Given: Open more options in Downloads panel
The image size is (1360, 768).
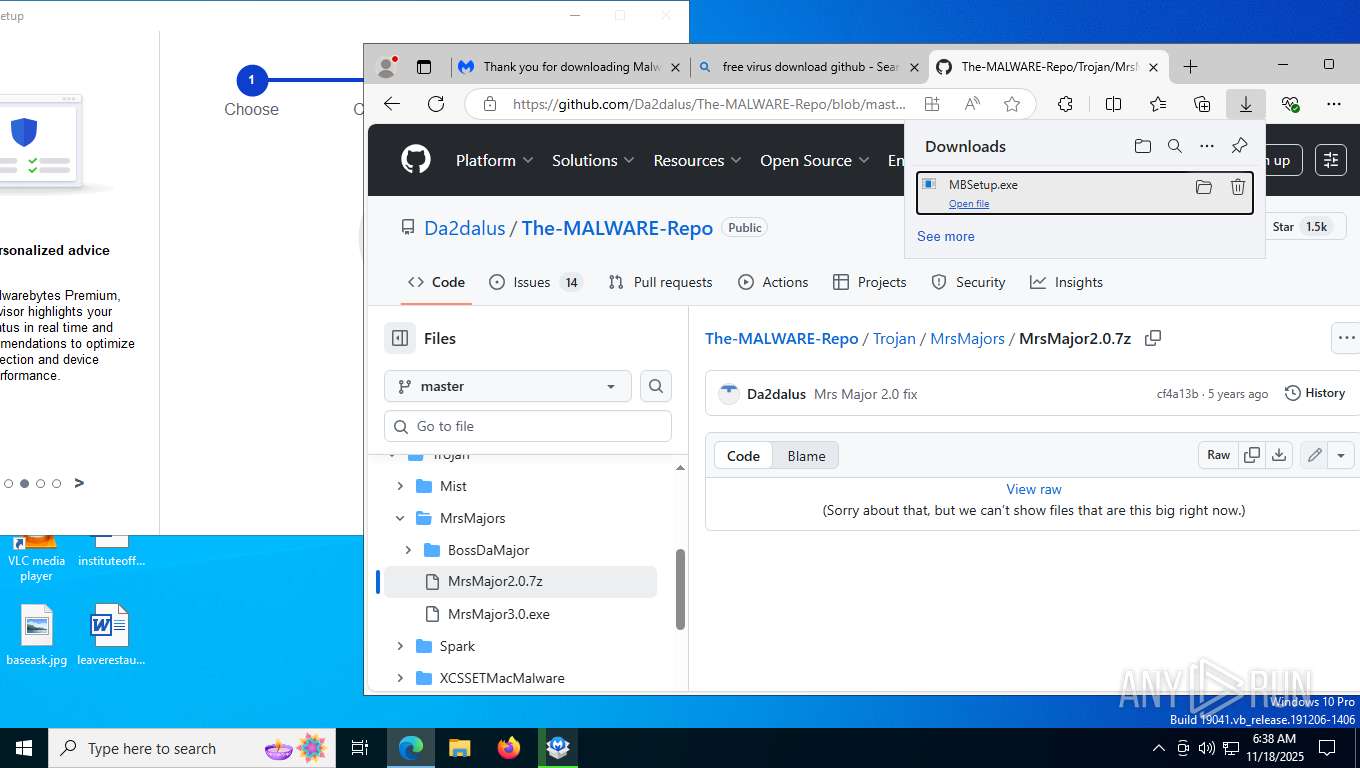Looking at the screenshot, I should point(1207,146).
